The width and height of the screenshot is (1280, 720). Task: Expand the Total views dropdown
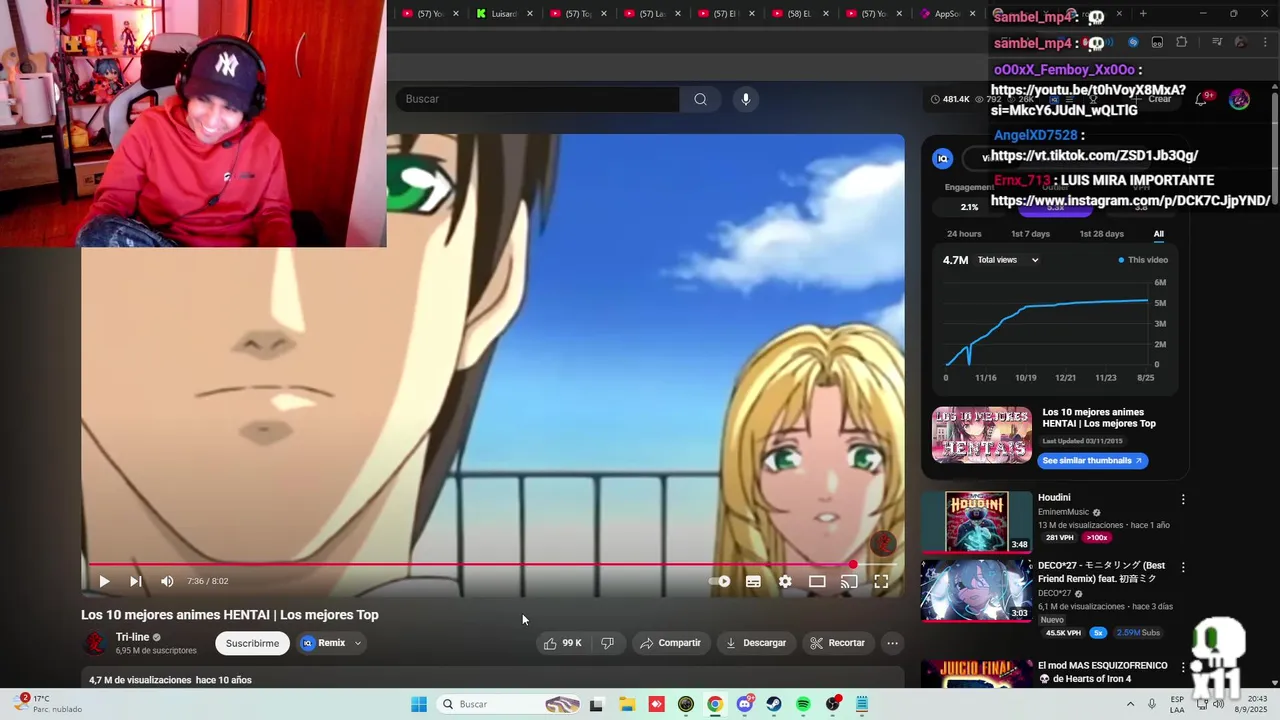coord(1009,260)
